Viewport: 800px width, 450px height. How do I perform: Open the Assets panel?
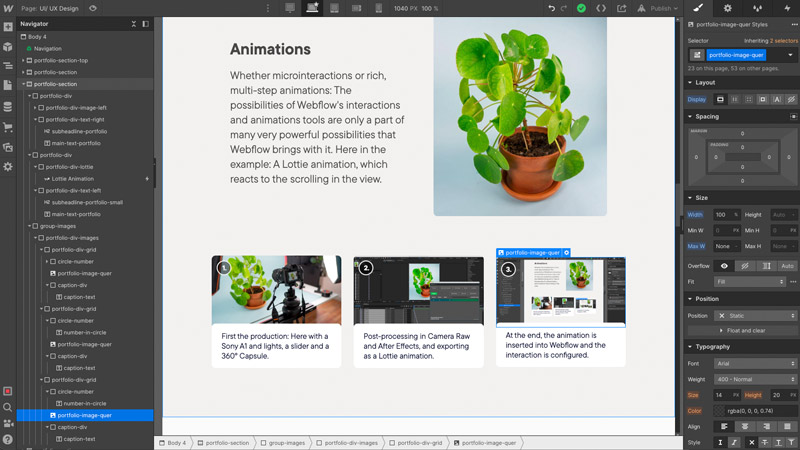[7, 147]
